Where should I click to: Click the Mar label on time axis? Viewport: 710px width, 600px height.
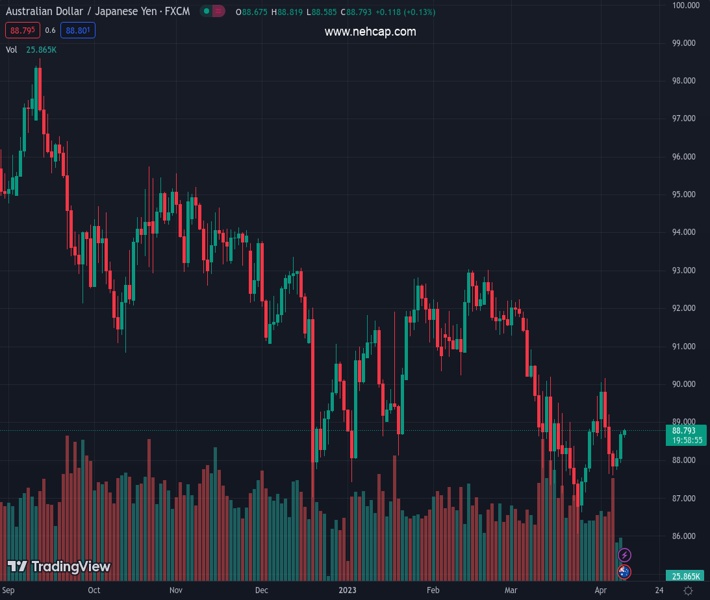[512, 591]
